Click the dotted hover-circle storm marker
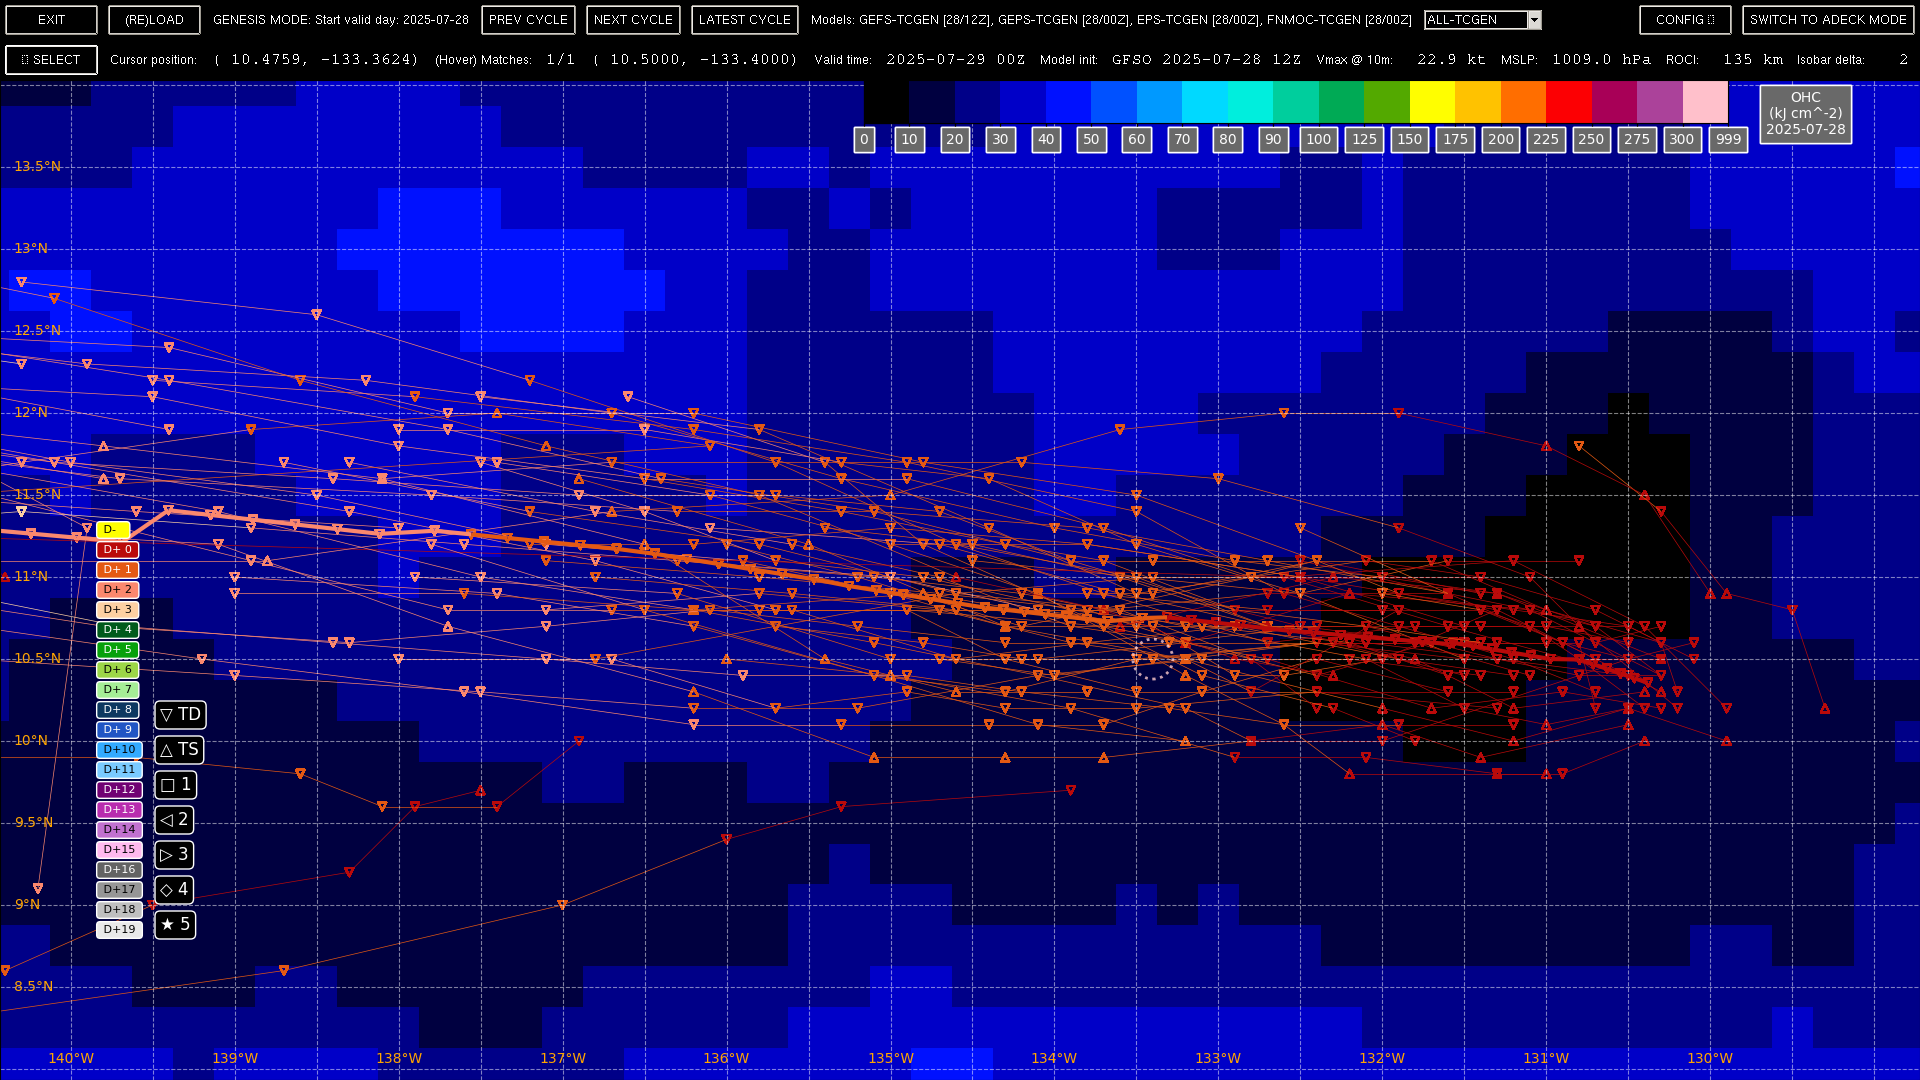This screenshot has height=1080, width=1920. (1152, 659)
